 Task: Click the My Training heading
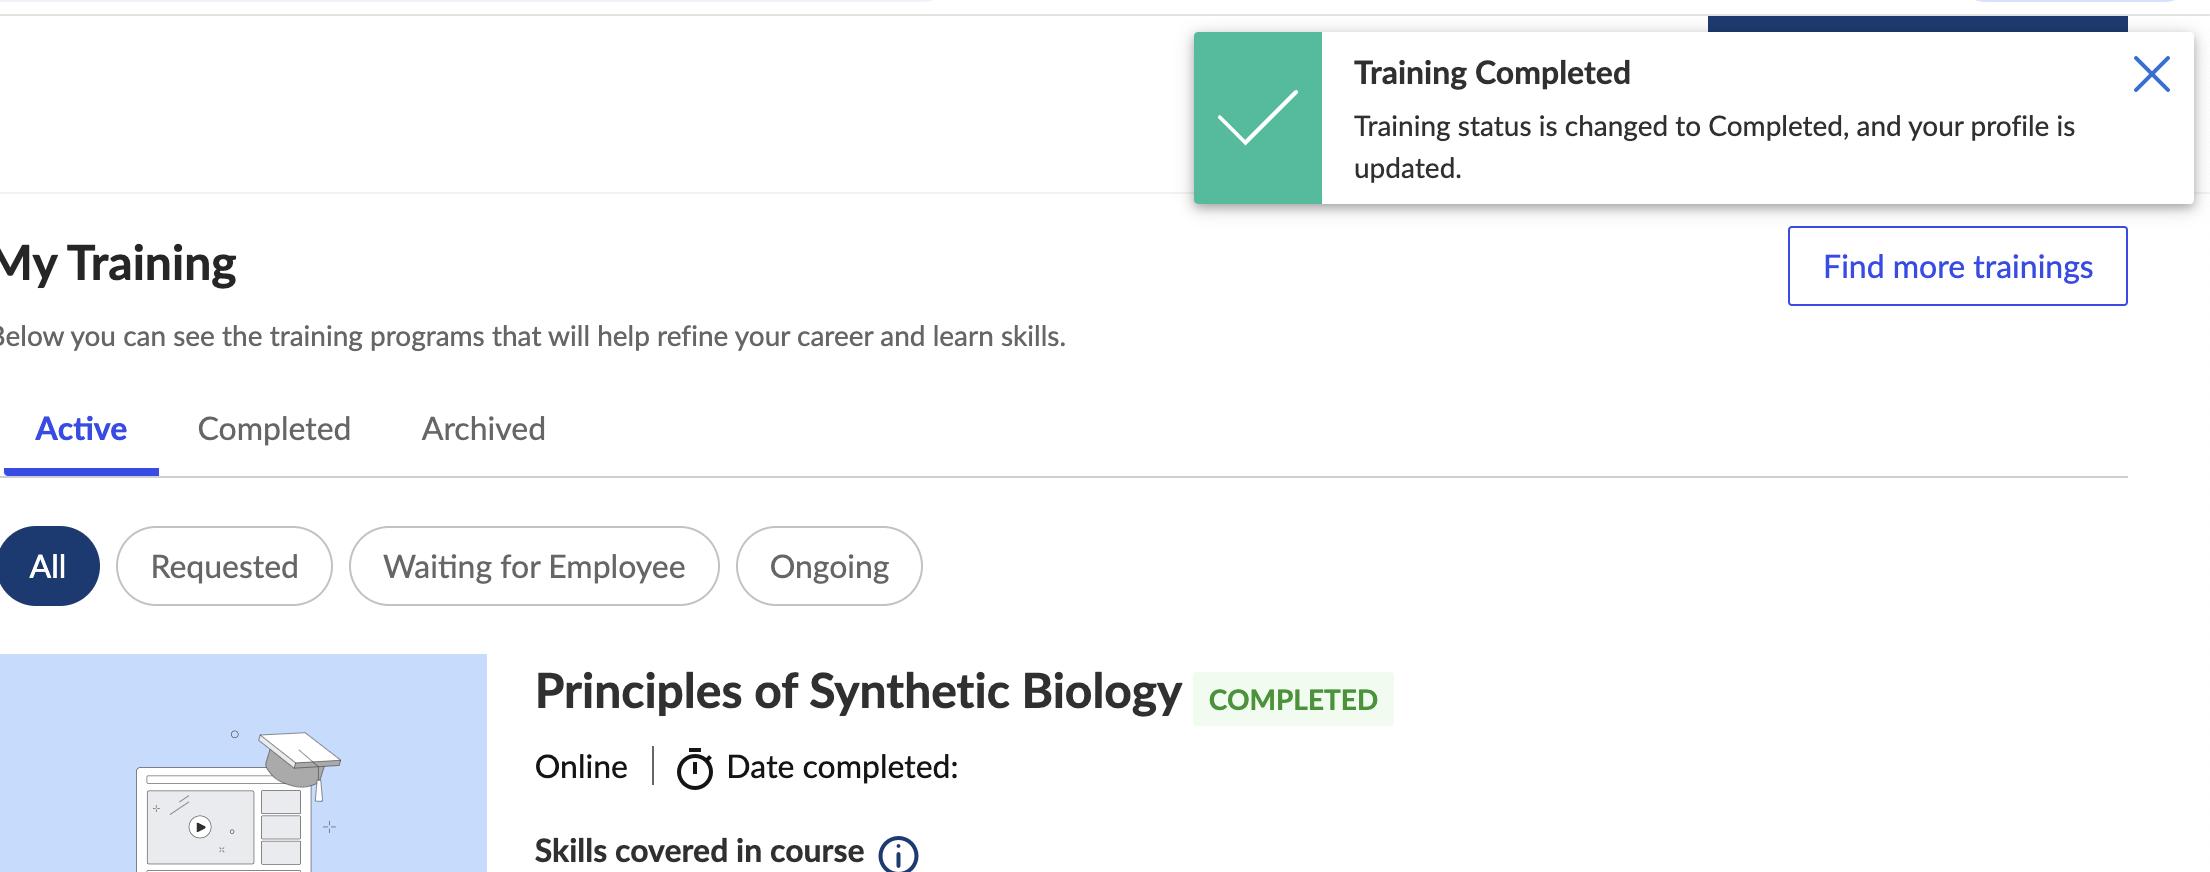click(118, 264)
